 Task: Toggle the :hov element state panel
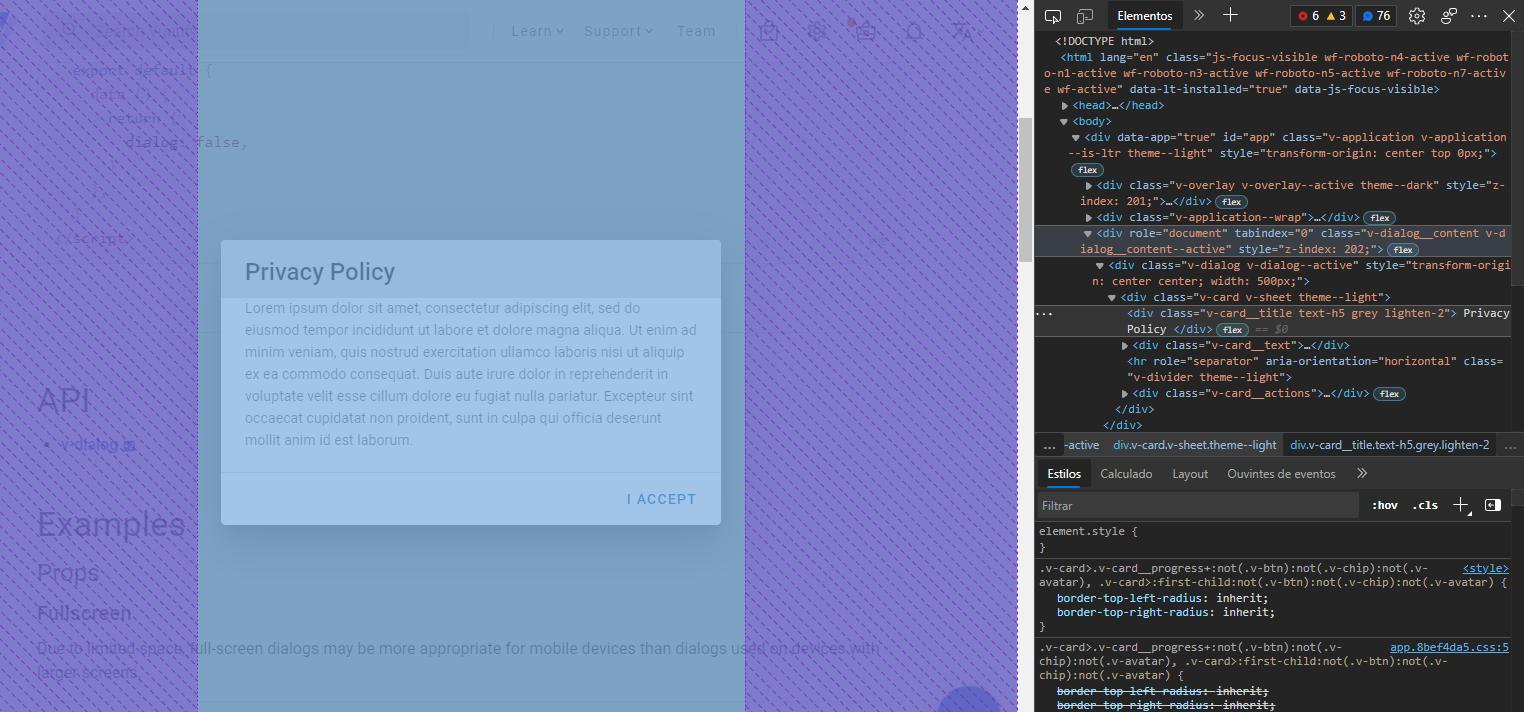click(x=1385, y=506)
